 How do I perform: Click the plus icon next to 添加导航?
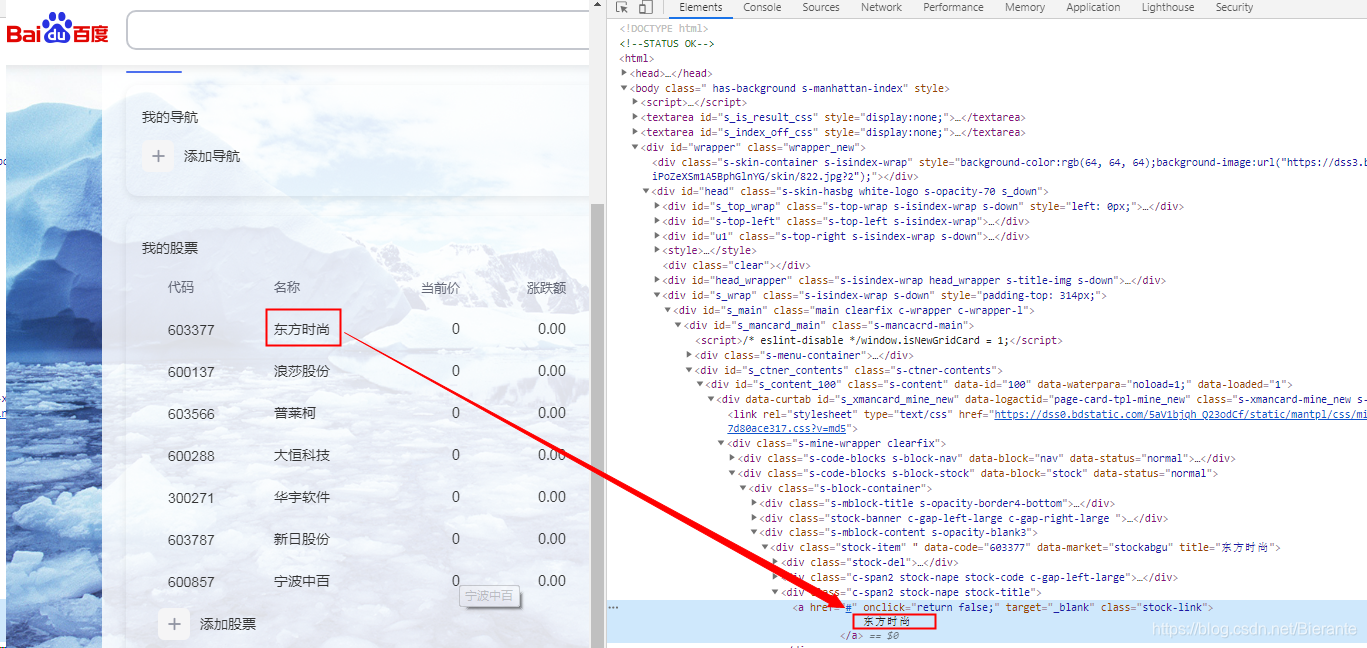(157, 156)
